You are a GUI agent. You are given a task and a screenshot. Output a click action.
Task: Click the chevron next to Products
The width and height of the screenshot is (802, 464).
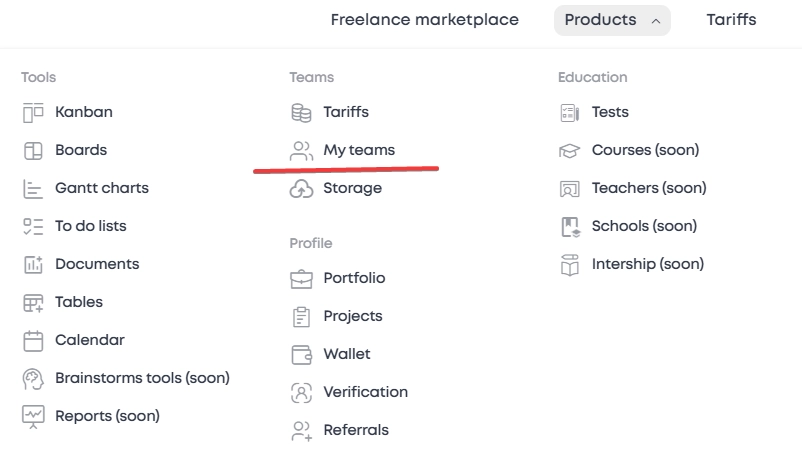click(x=655, y=20)
